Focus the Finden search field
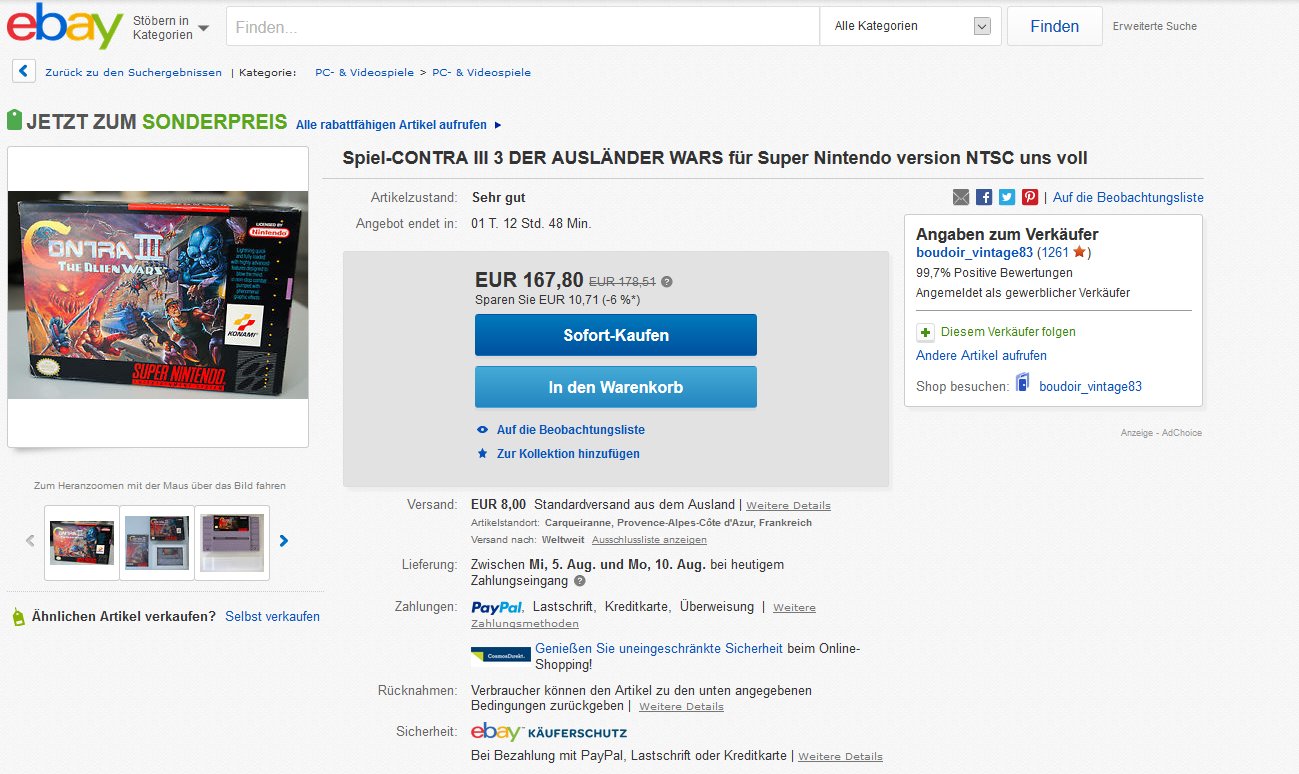1299x774 pixels. [x=522, y=27]
